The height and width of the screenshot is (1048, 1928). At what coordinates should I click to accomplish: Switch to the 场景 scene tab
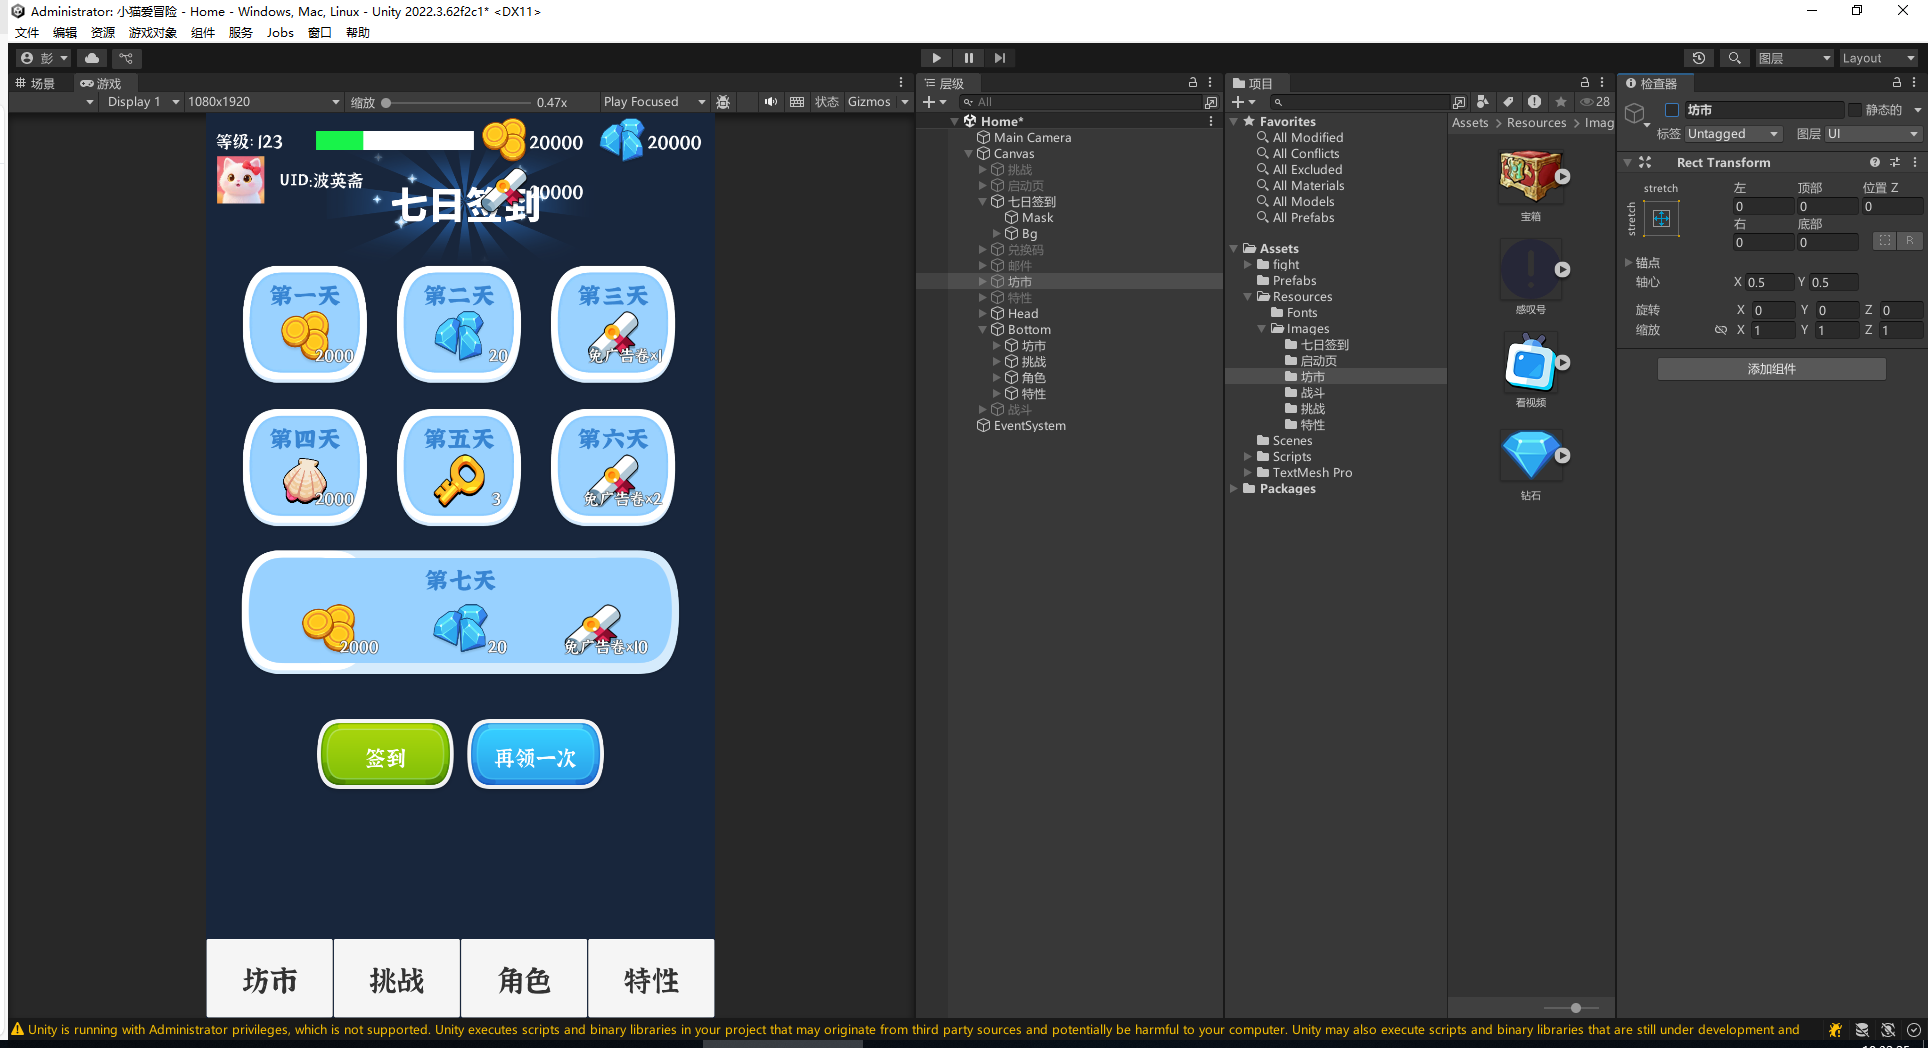[36, 84]
